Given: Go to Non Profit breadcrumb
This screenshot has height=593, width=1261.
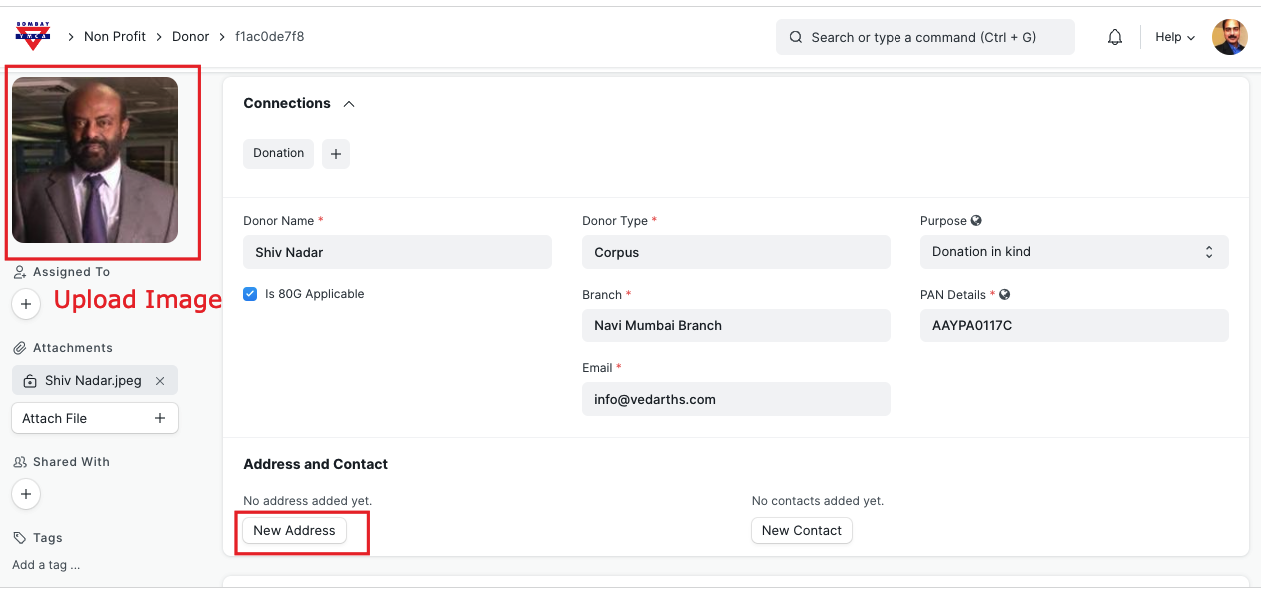Looking at the screenshot, I should point(115,37).
